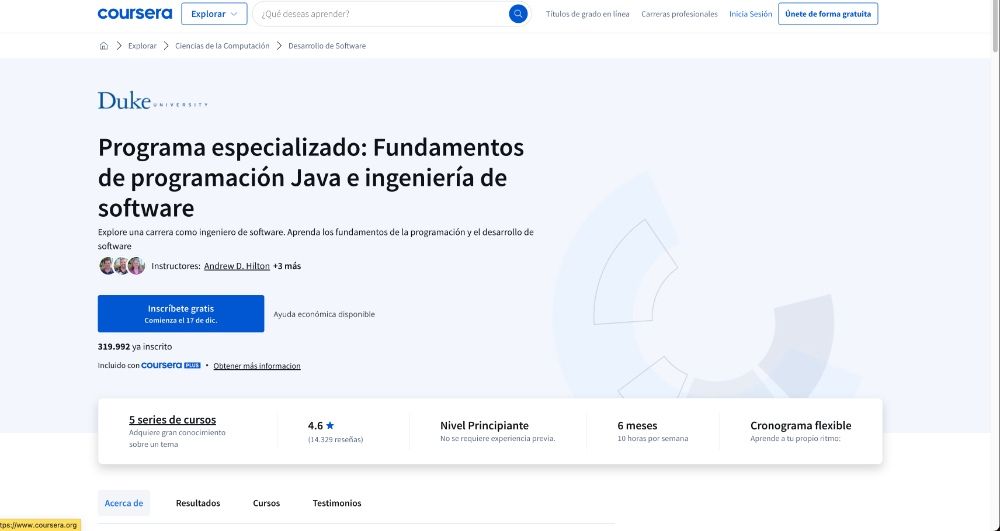
Task: Select the 'Acerca de' tab
Action: click(x=124, y=503)
